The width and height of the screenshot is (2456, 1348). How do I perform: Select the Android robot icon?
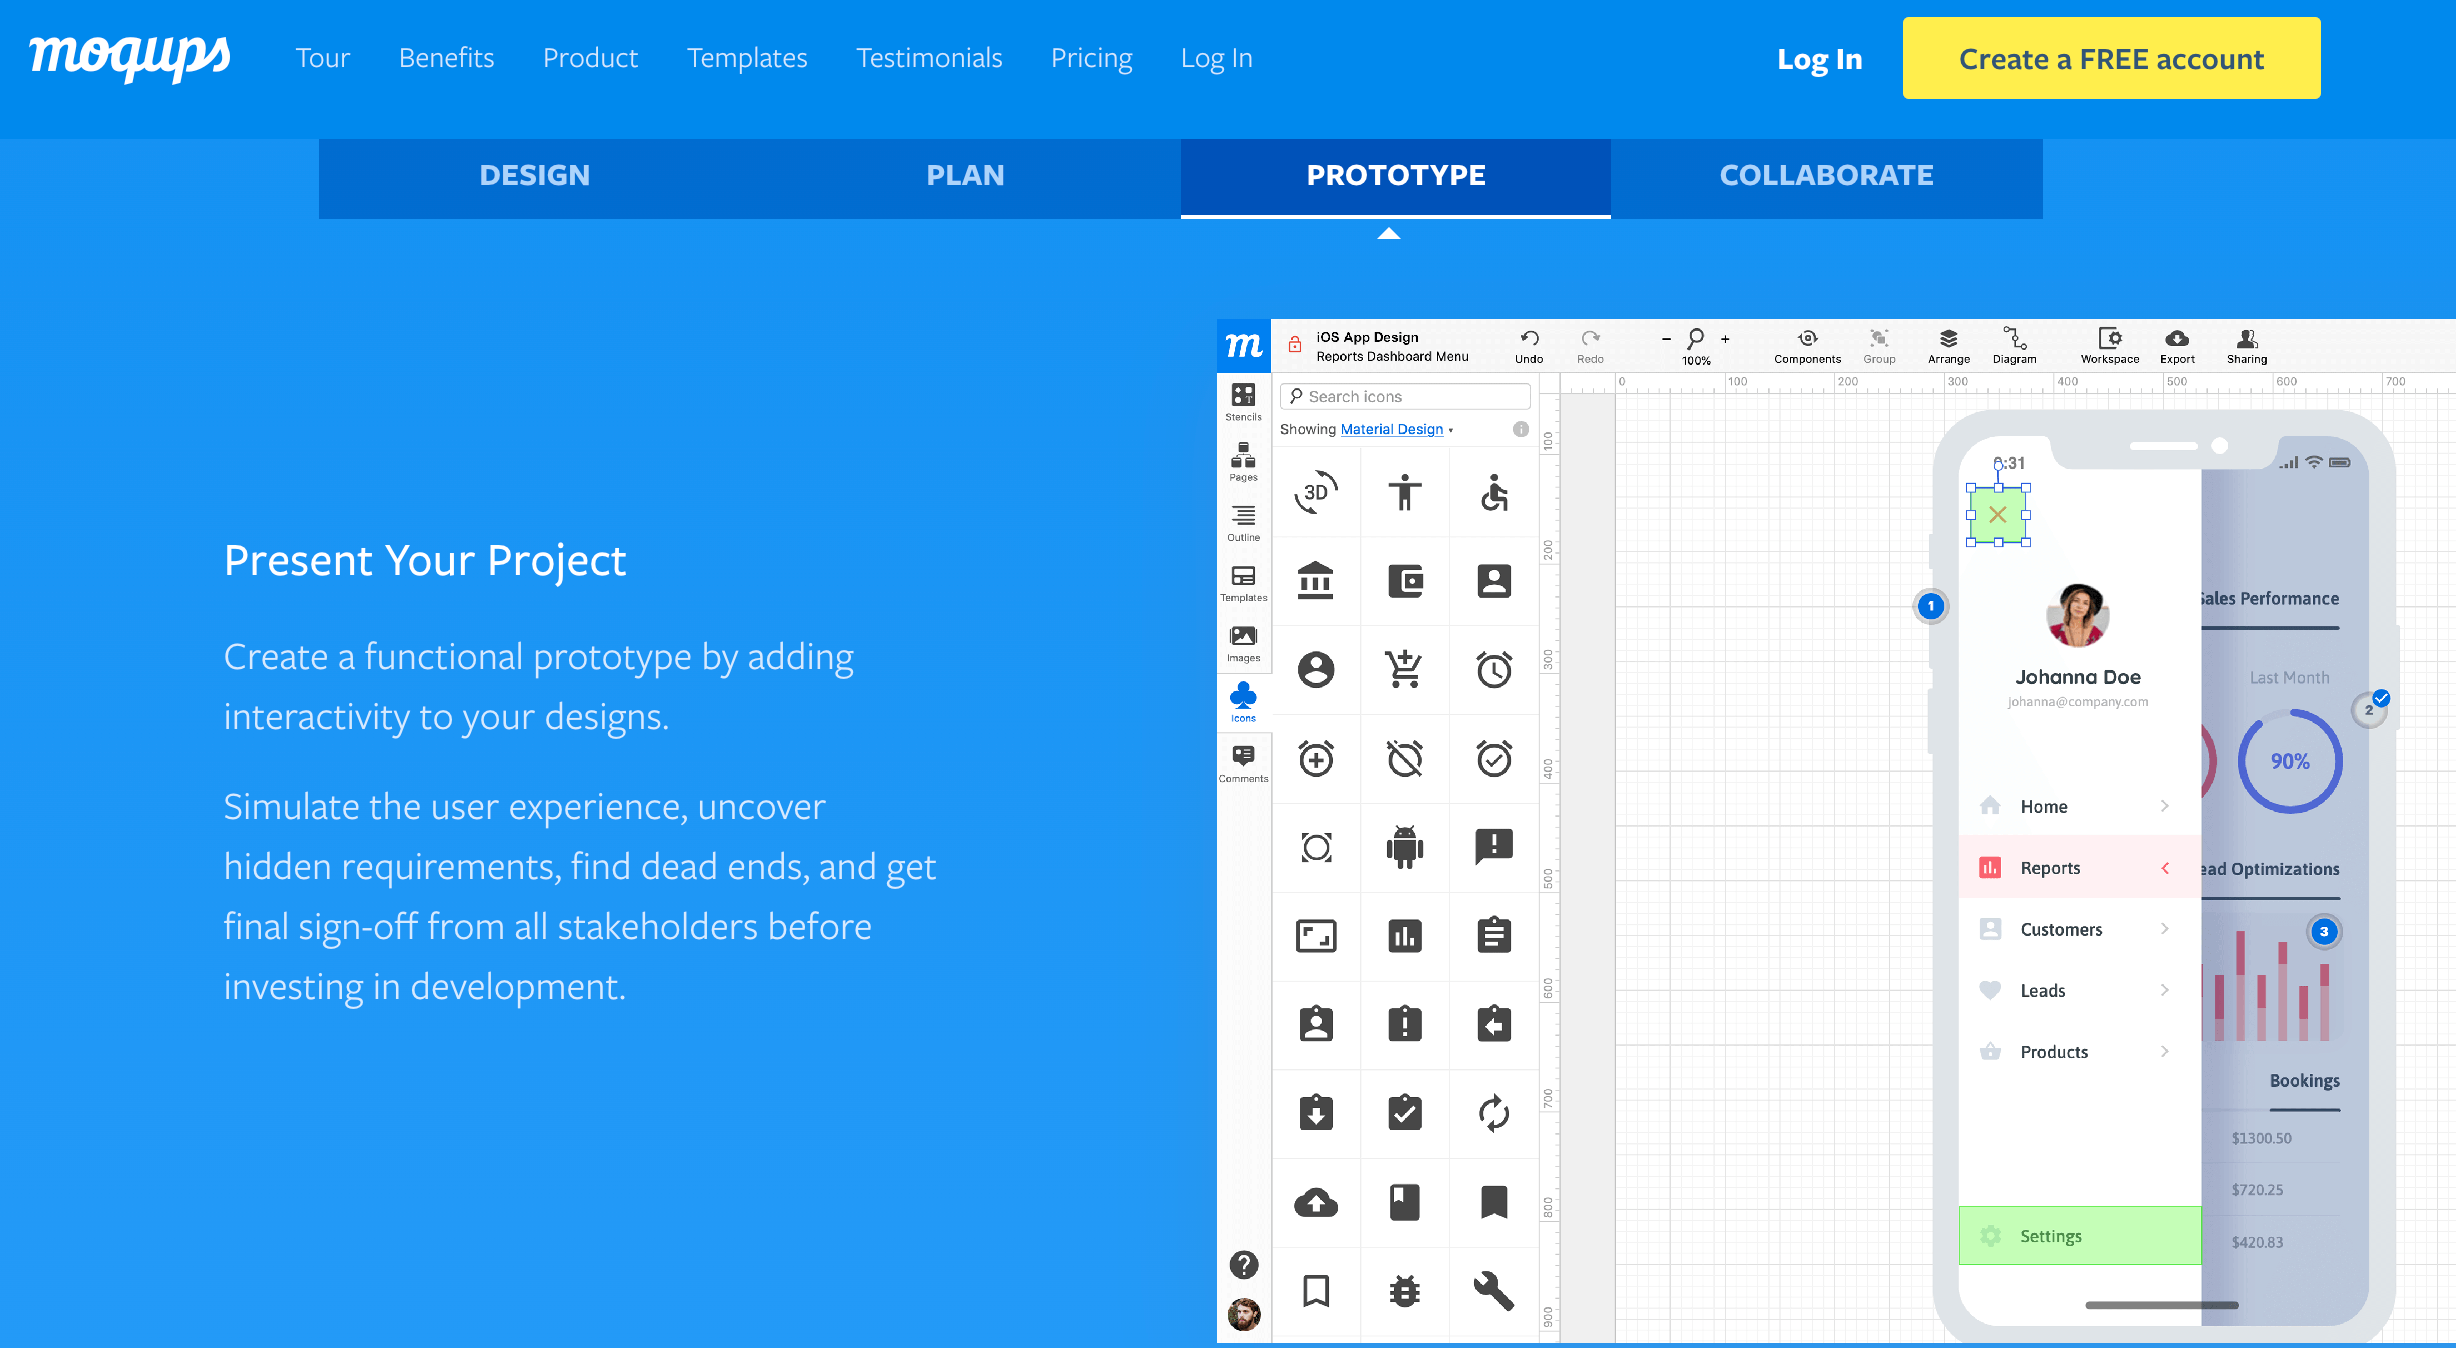[1405, 847]
